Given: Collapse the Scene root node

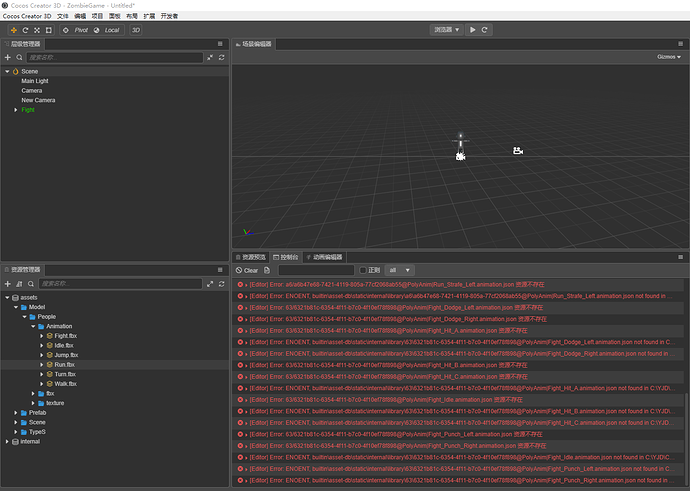Looking at the screenshot, I should pyautogui.click(x=7, y=71).
